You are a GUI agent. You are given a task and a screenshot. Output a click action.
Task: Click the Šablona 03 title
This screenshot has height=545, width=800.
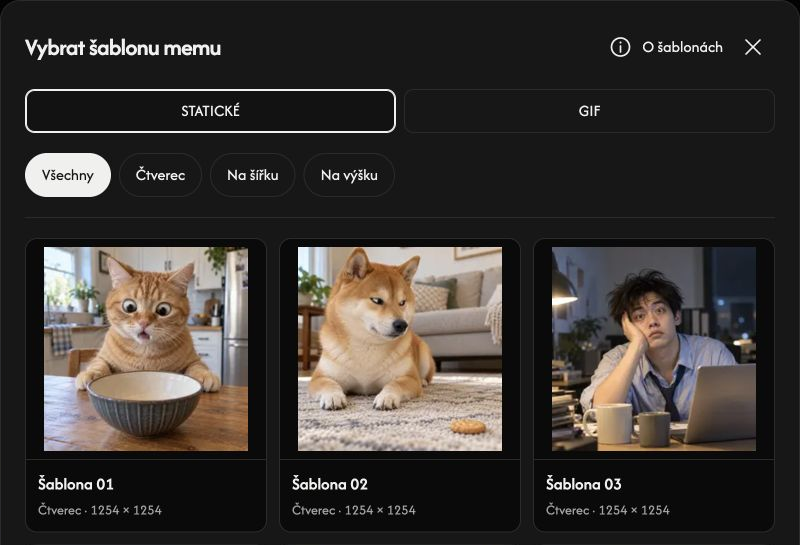pyautogui.click(x=584, y=484)
